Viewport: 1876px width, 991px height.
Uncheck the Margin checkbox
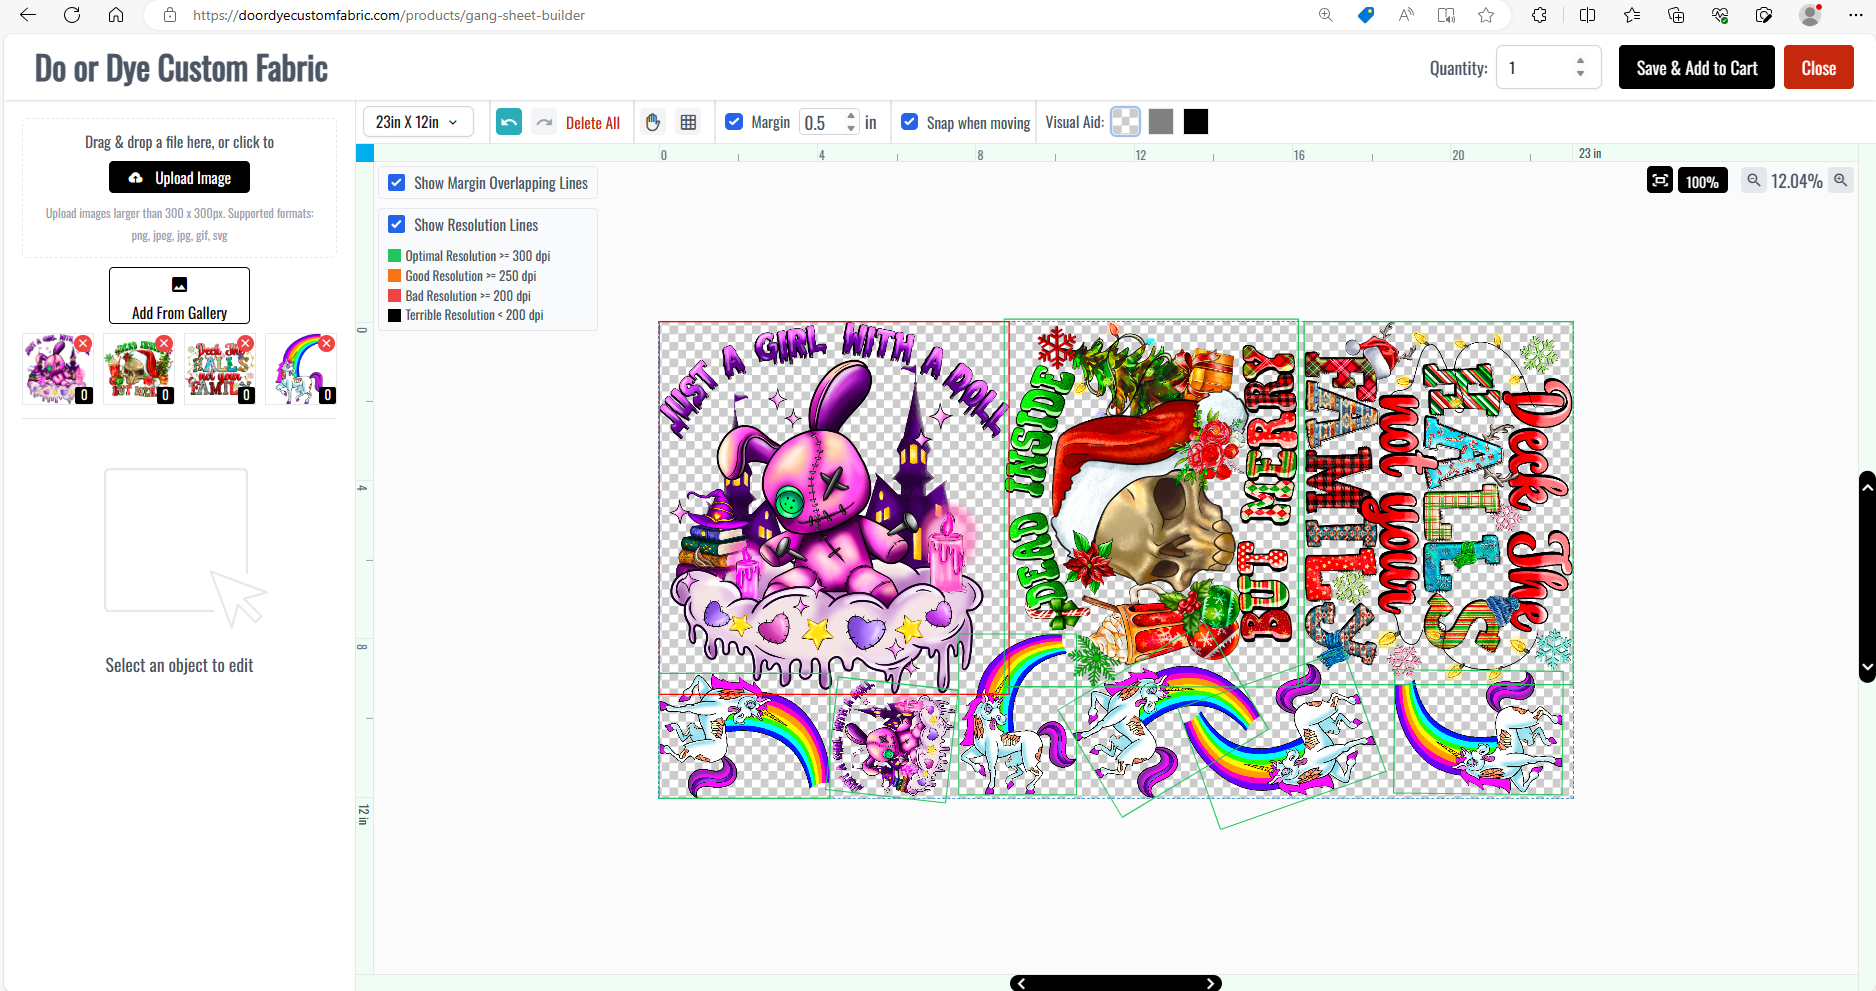pyautogui.click(x=734, y=122)
